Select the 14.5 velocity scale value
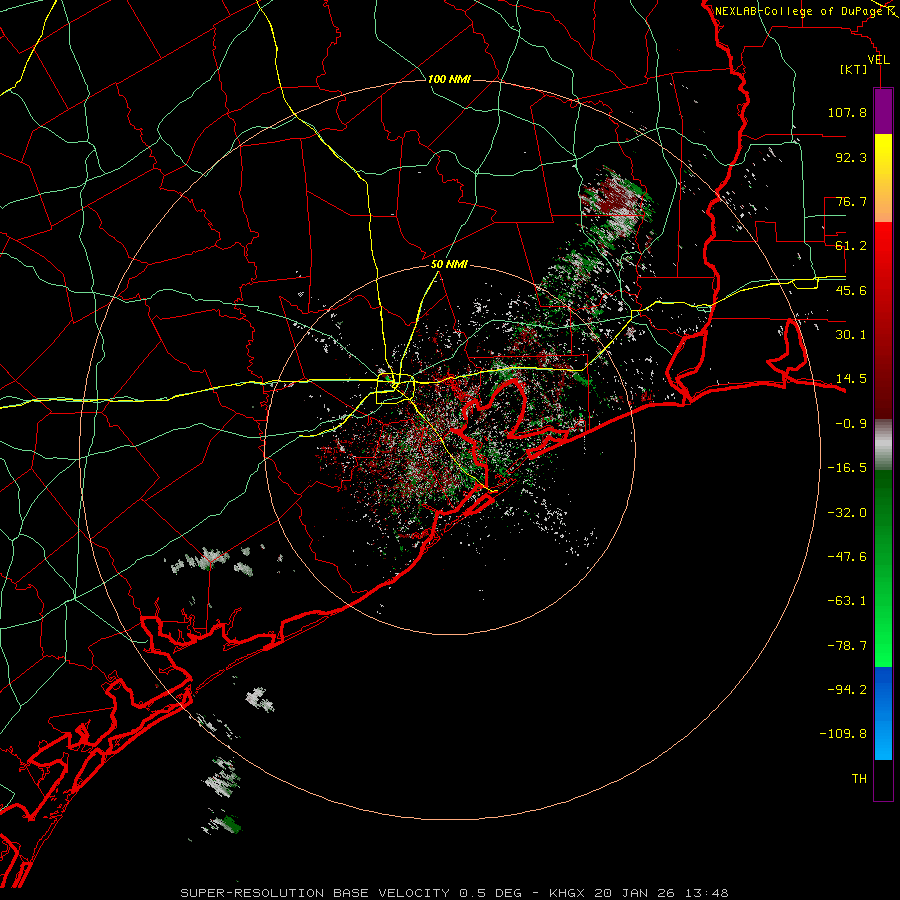This screenshot has width=900, height=900. tap(851, 379)
